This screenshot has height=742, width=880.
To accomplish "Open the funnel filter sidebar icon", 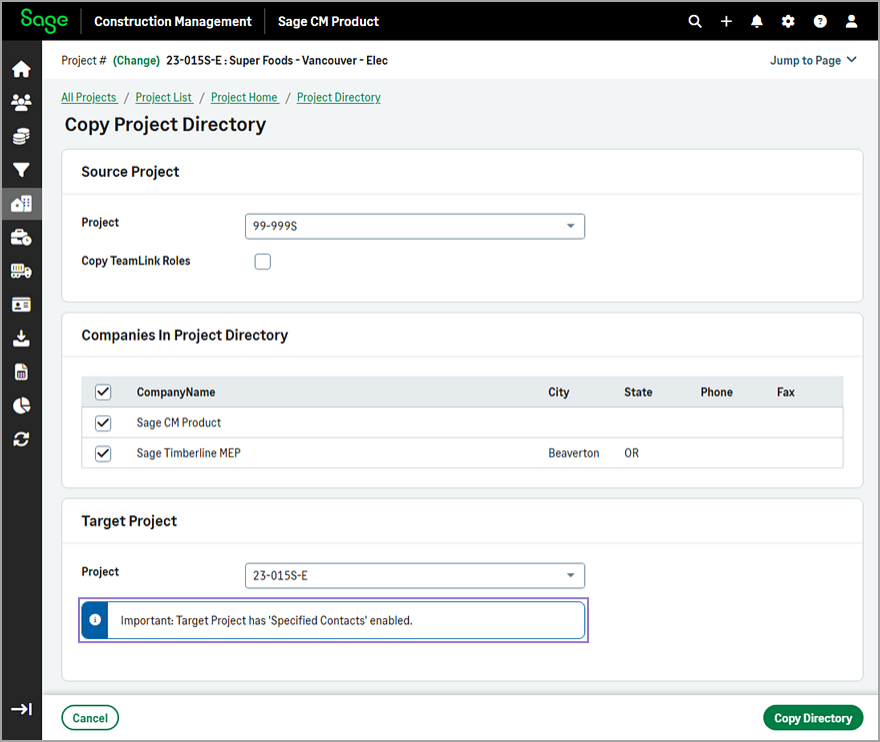I will click(21, 170).
